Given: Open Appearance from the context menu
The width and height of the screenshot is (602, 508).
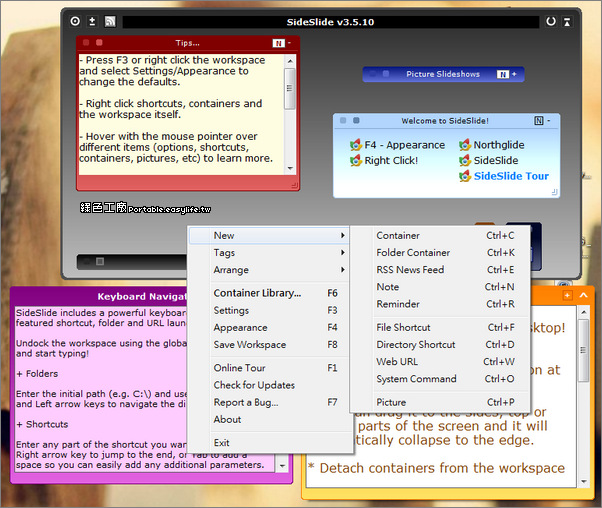Looking at the screenshot, I should coord(269,328).
